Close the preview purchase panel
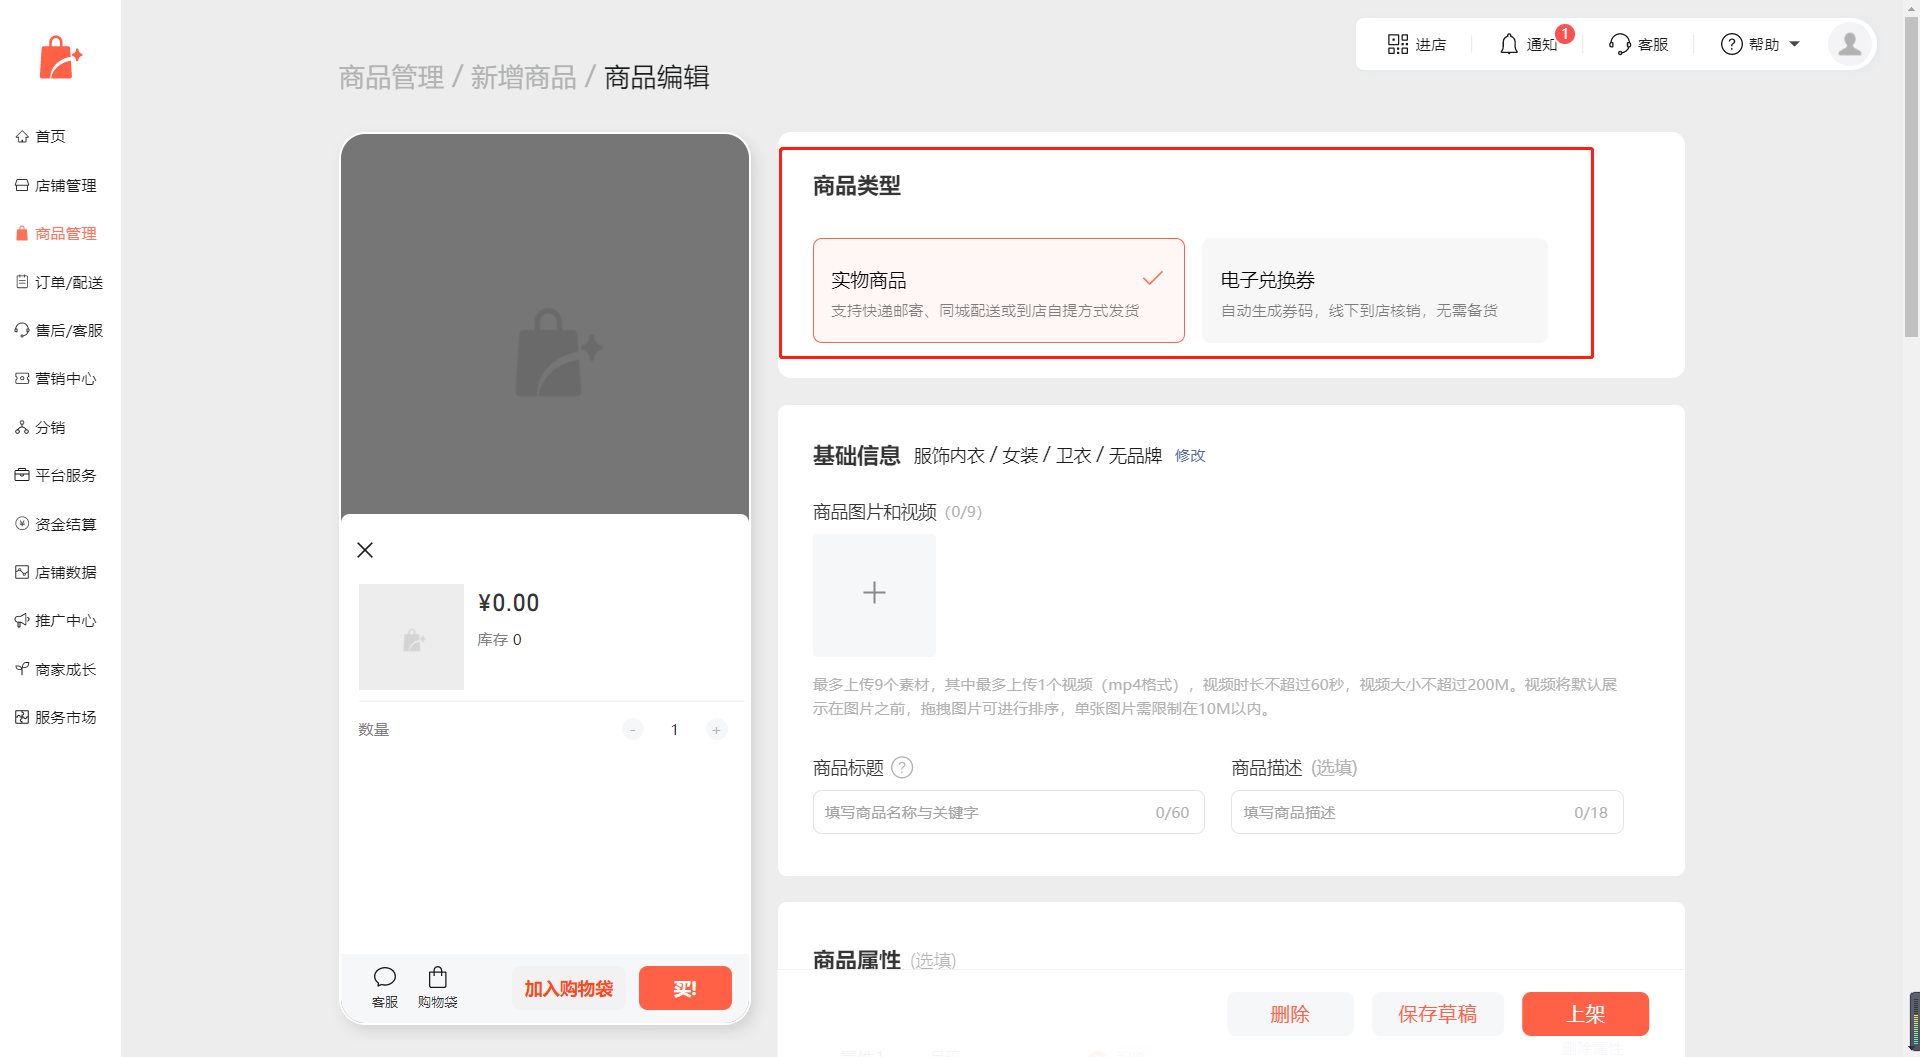Viewport: 1920px width, 1057px height. tap(365, 550)
